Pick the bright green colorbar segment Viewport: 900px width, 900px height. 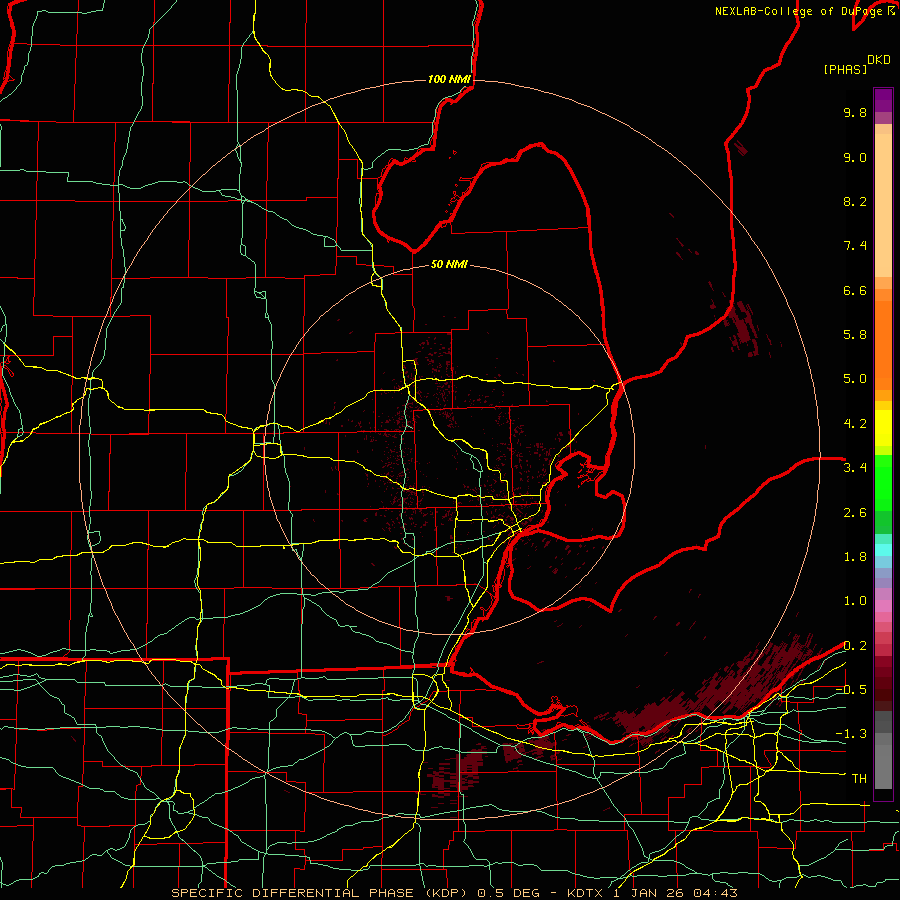pyautogui.click(x=883, y=482)
